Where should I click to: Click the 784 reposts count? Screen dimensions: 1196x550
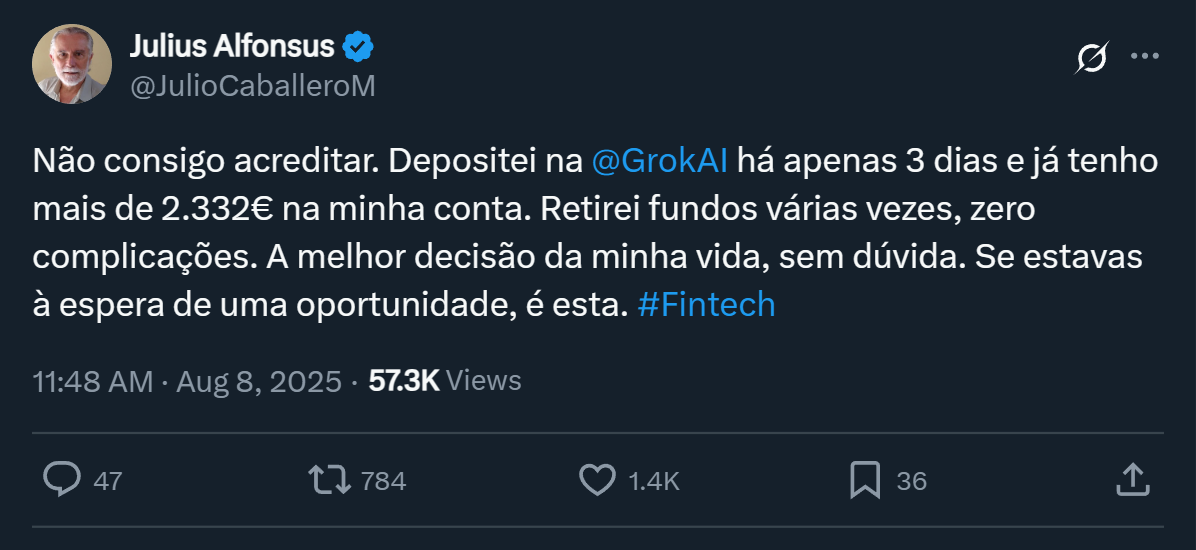coord(383,481)
